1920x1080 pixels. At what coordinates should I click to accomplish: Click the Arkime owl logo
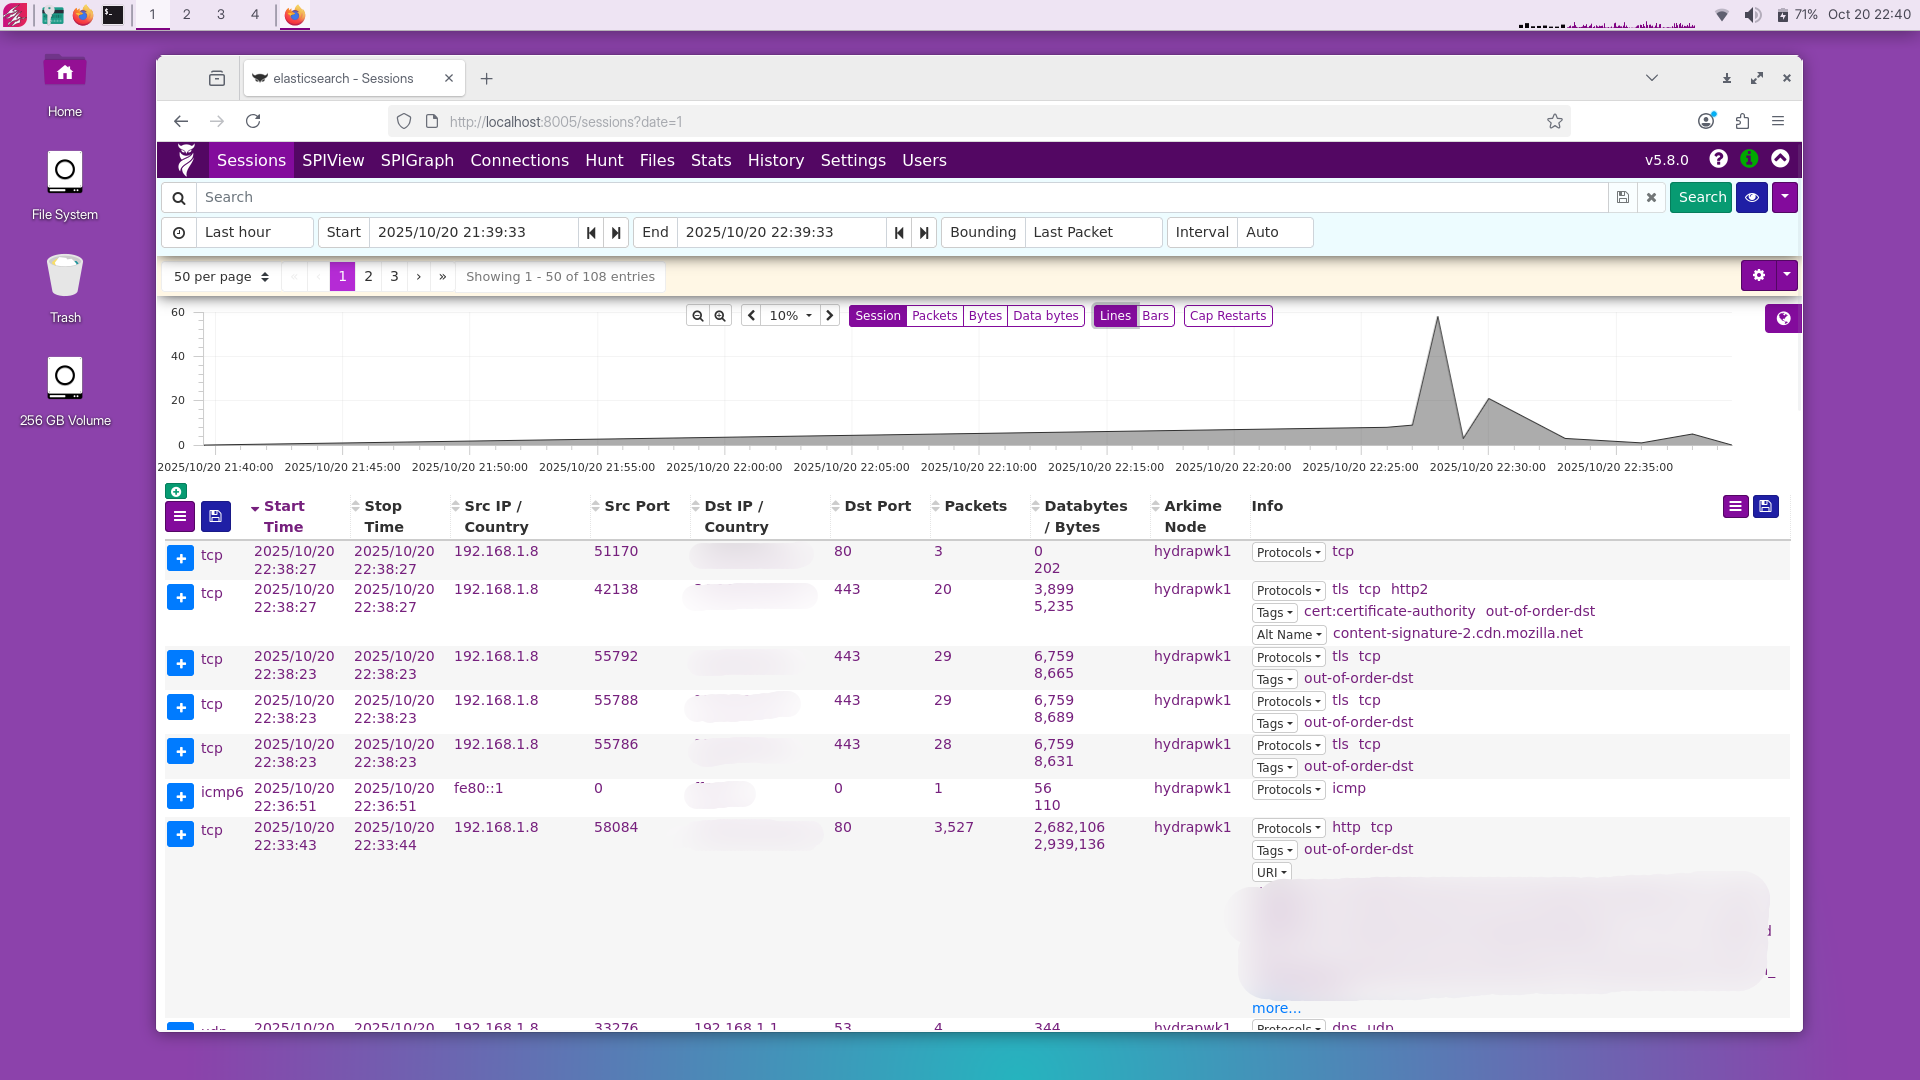pyautogui.click(x=186, y=160)
